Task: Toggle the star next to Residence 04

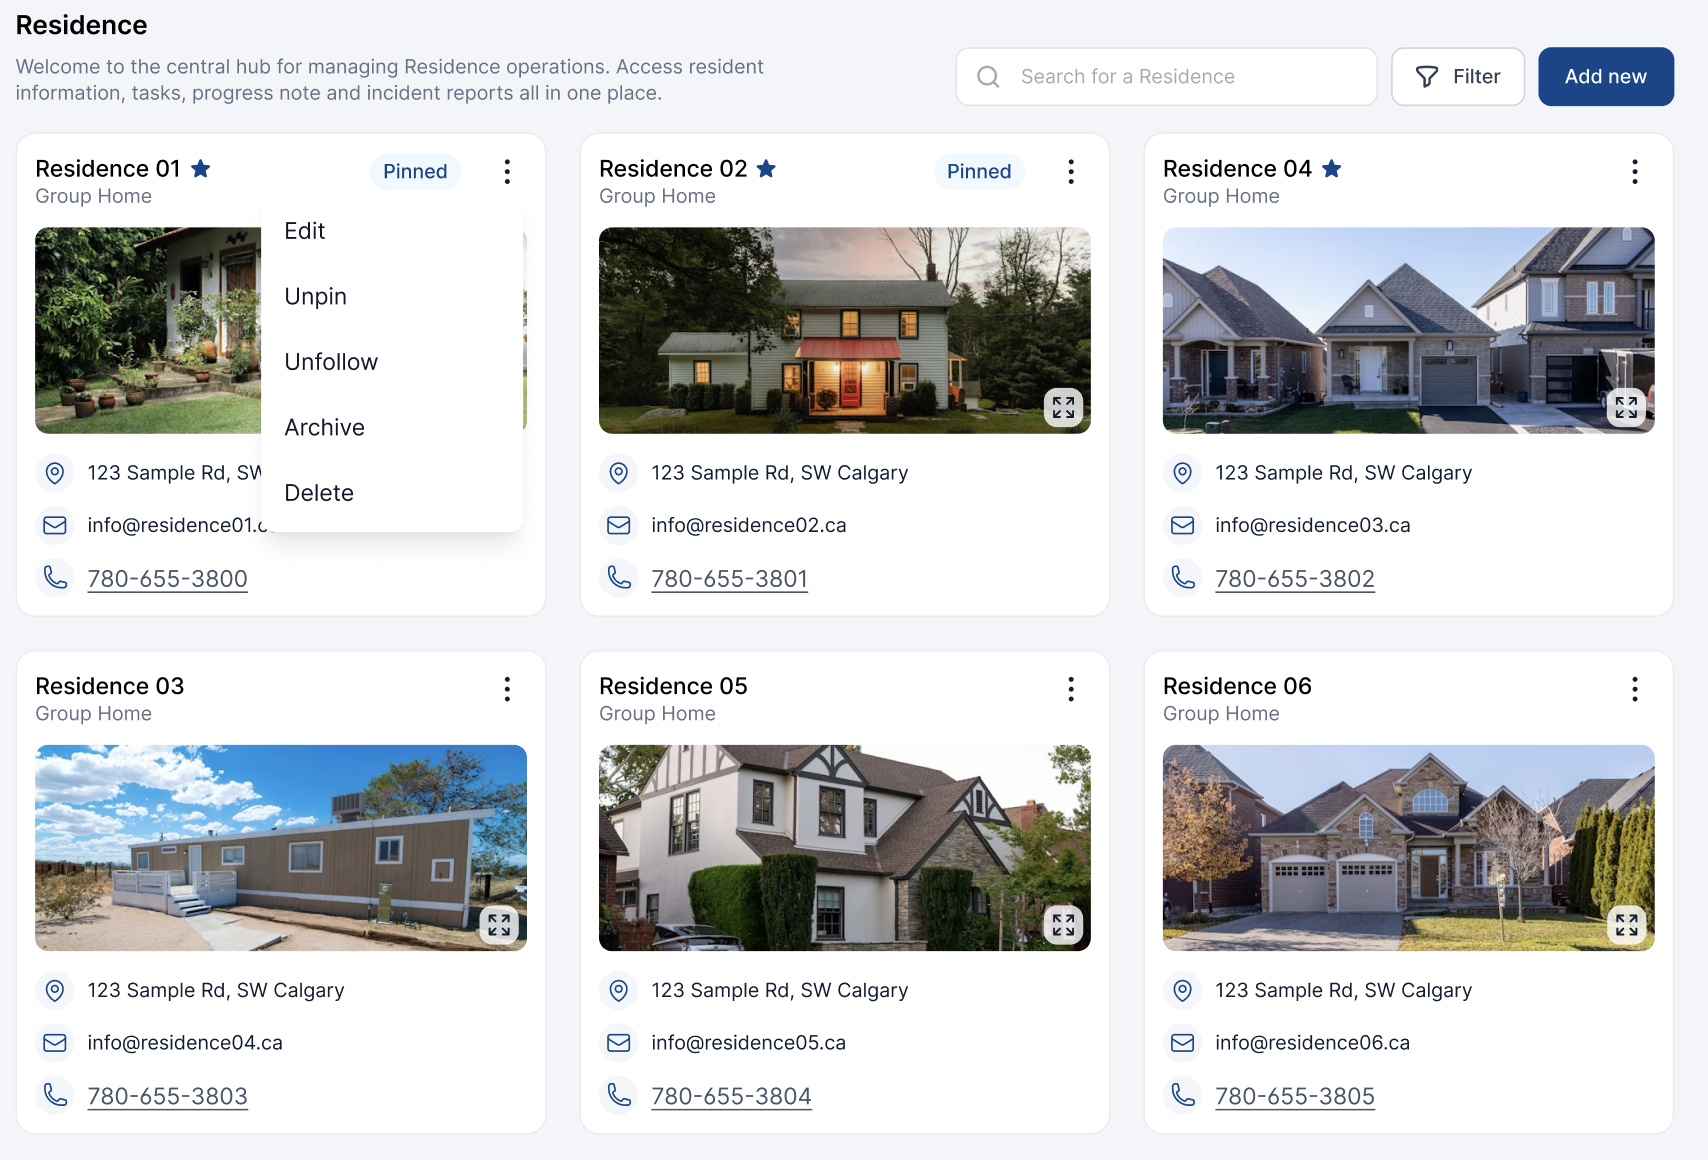Action: [x=1331, y=169]
